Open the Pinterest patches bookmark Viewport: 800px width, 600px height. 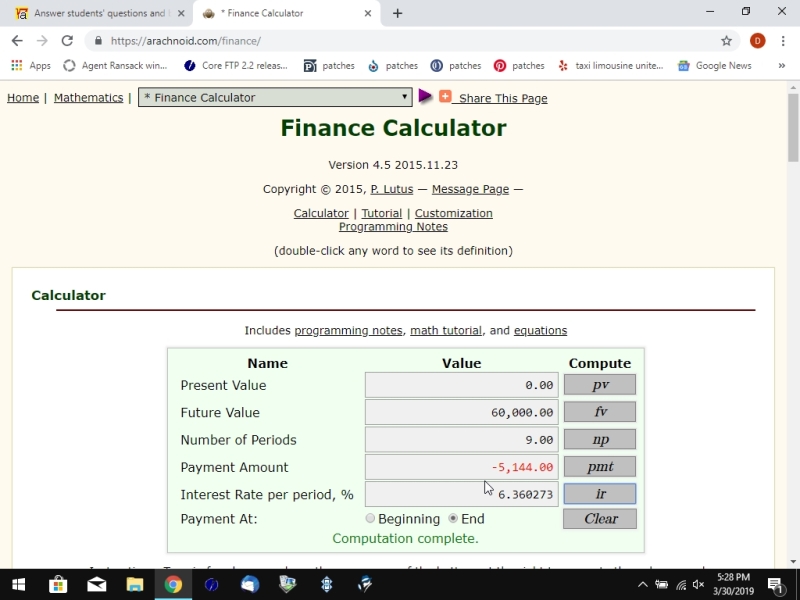(519, 65)
